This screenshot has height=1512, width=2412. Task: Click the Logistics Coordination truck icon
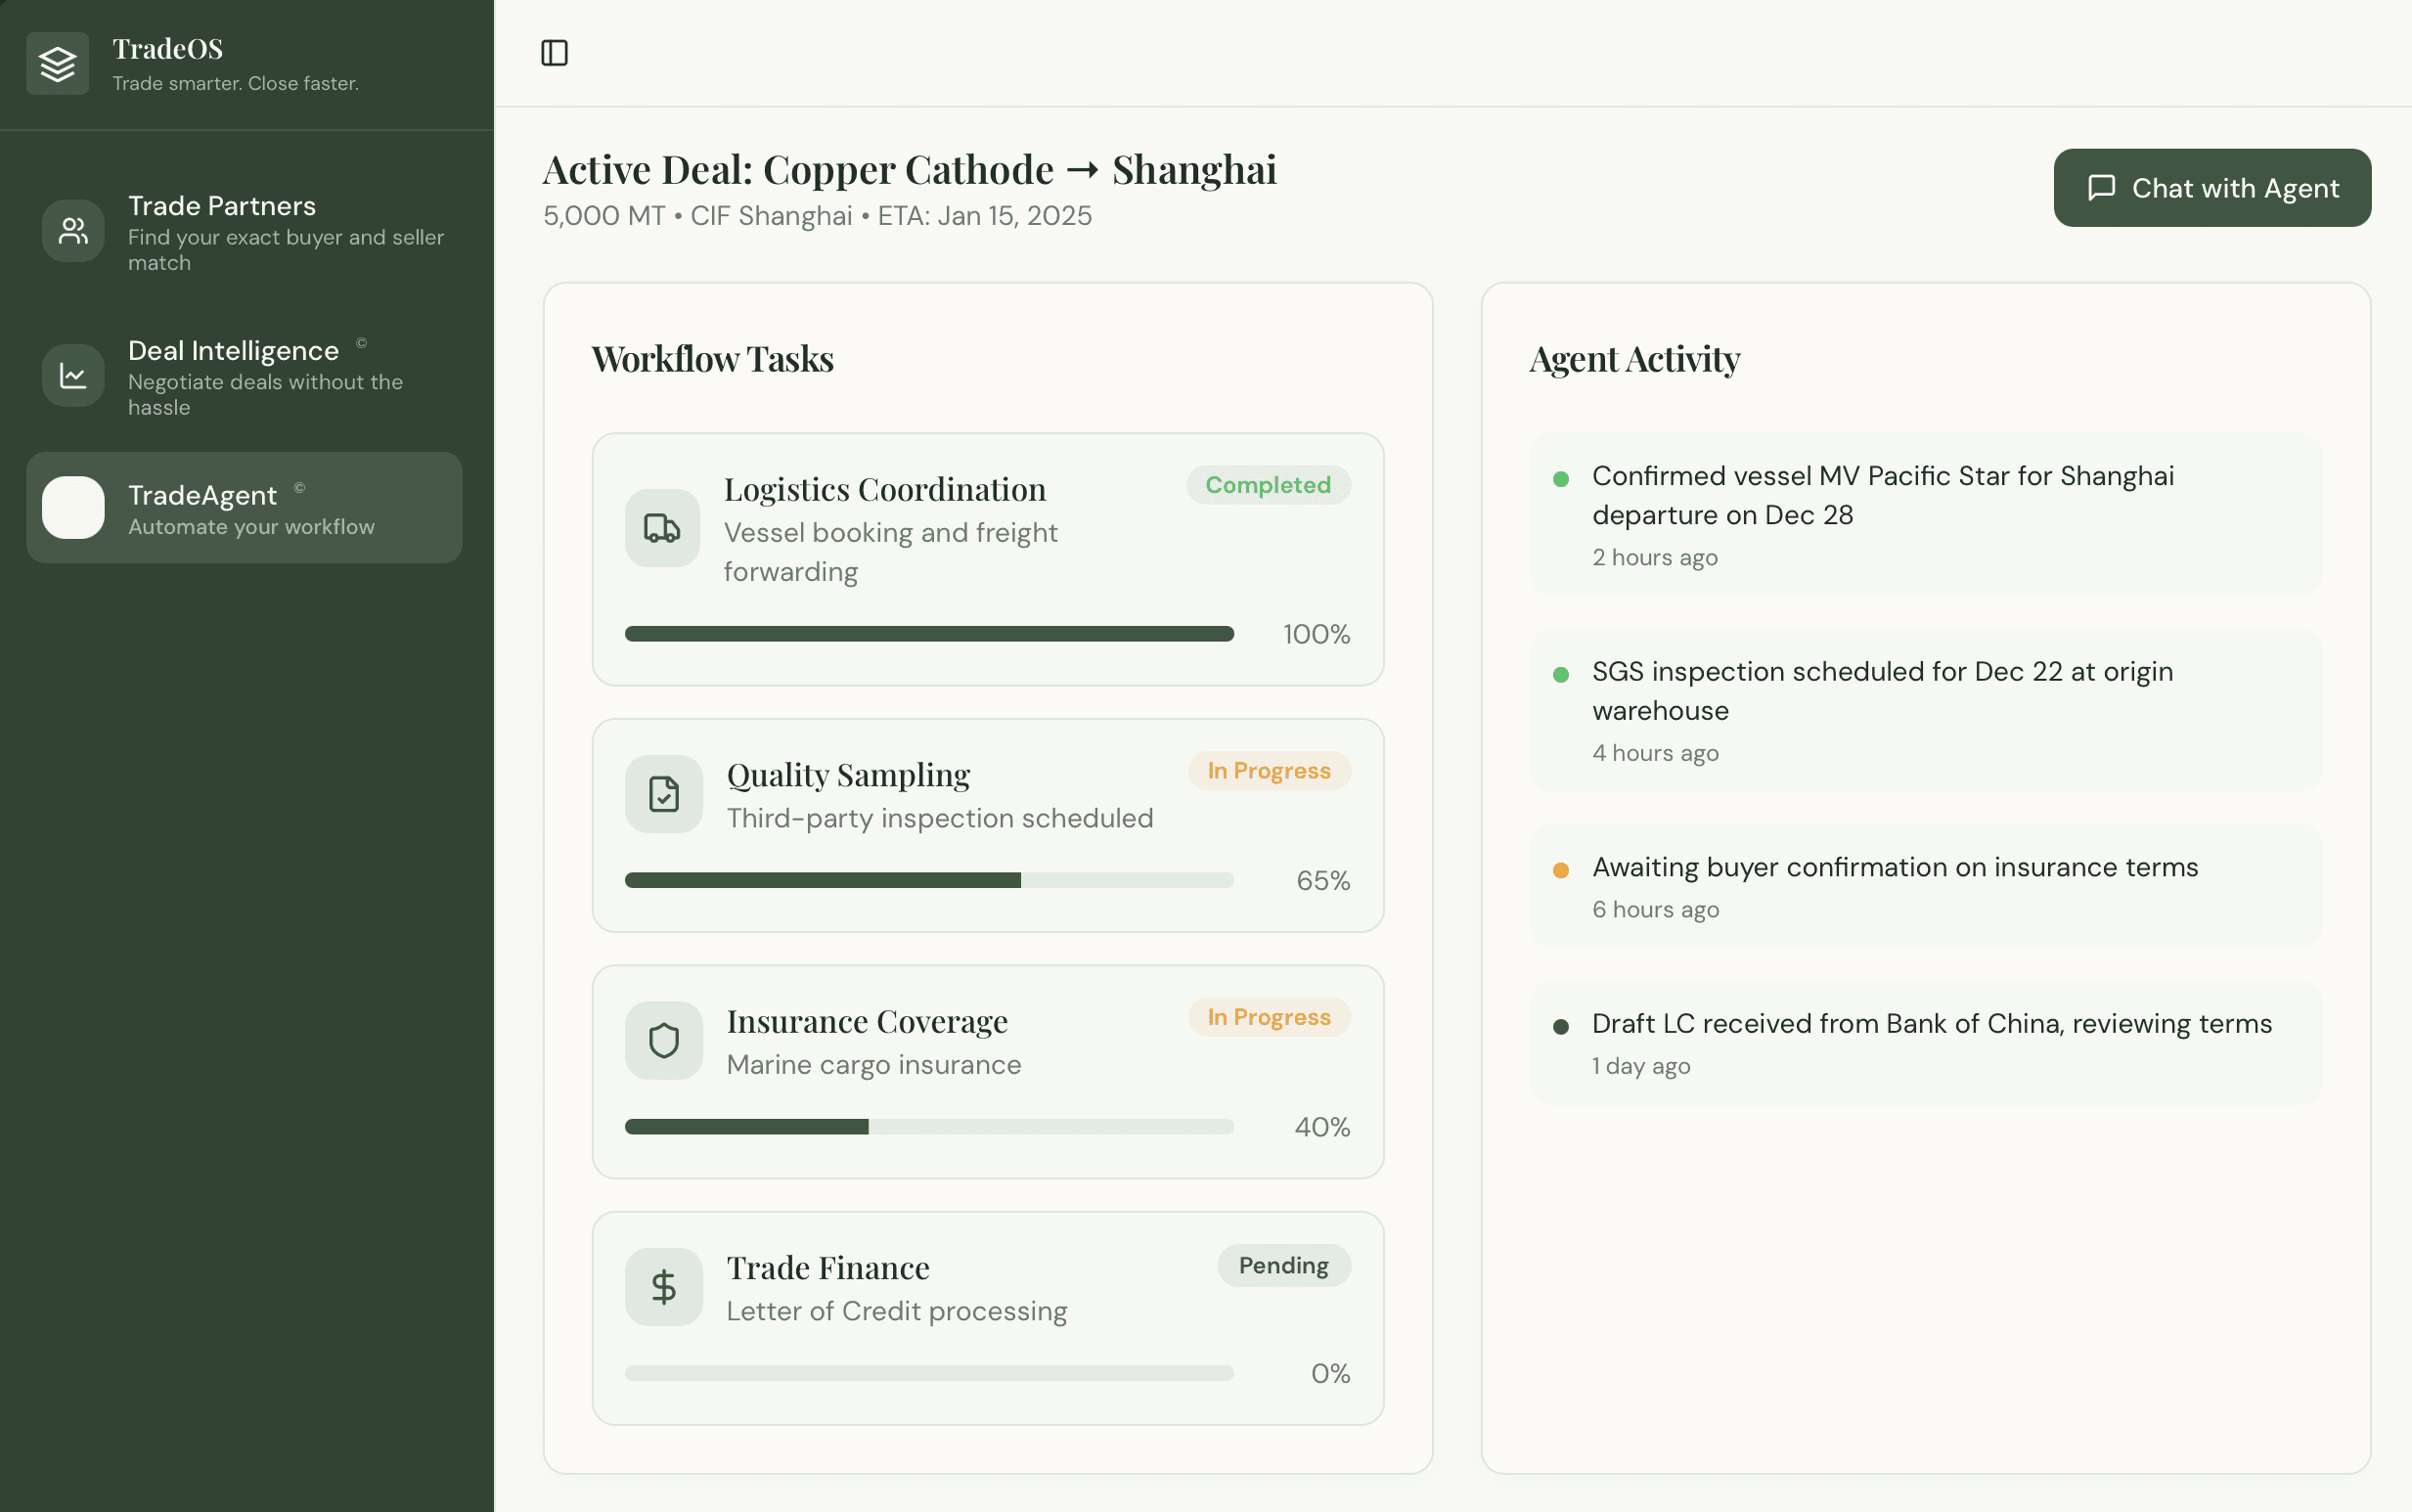point(662,528)
